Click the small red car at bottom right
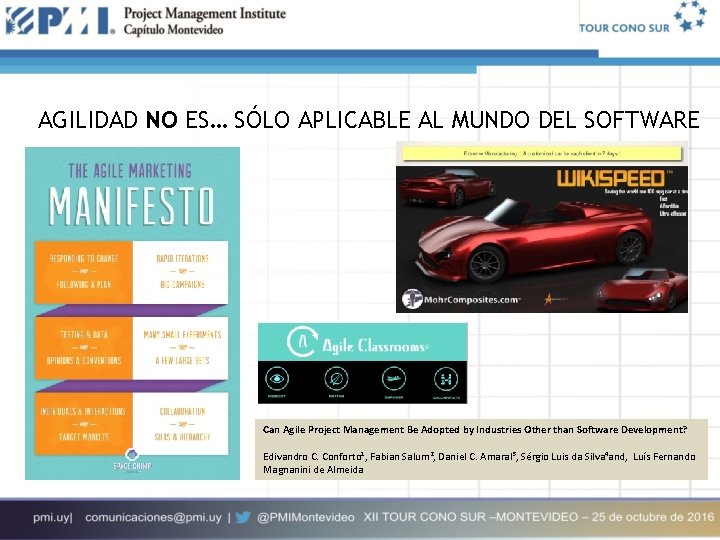 642,290
